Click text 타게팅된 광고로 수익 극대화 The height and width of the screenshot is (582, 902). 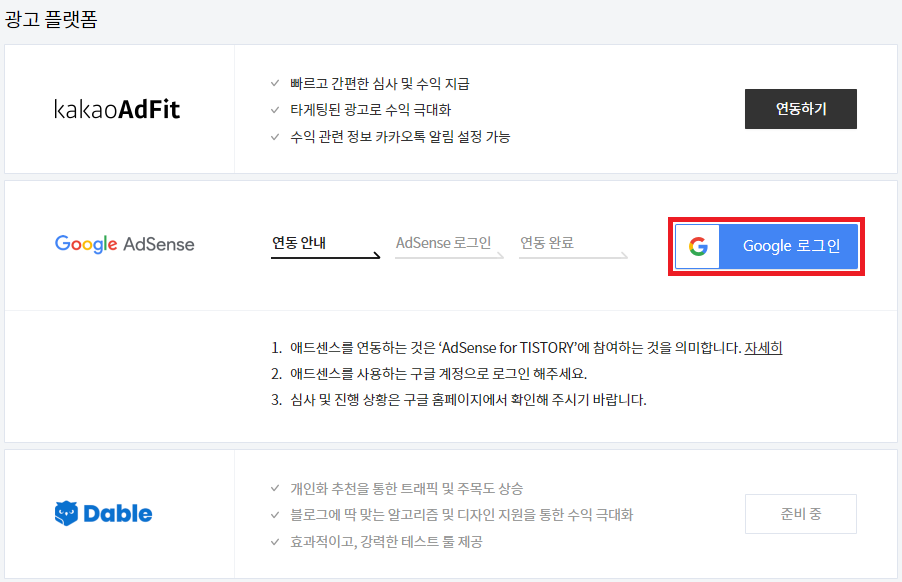click(x=370, y=110)
